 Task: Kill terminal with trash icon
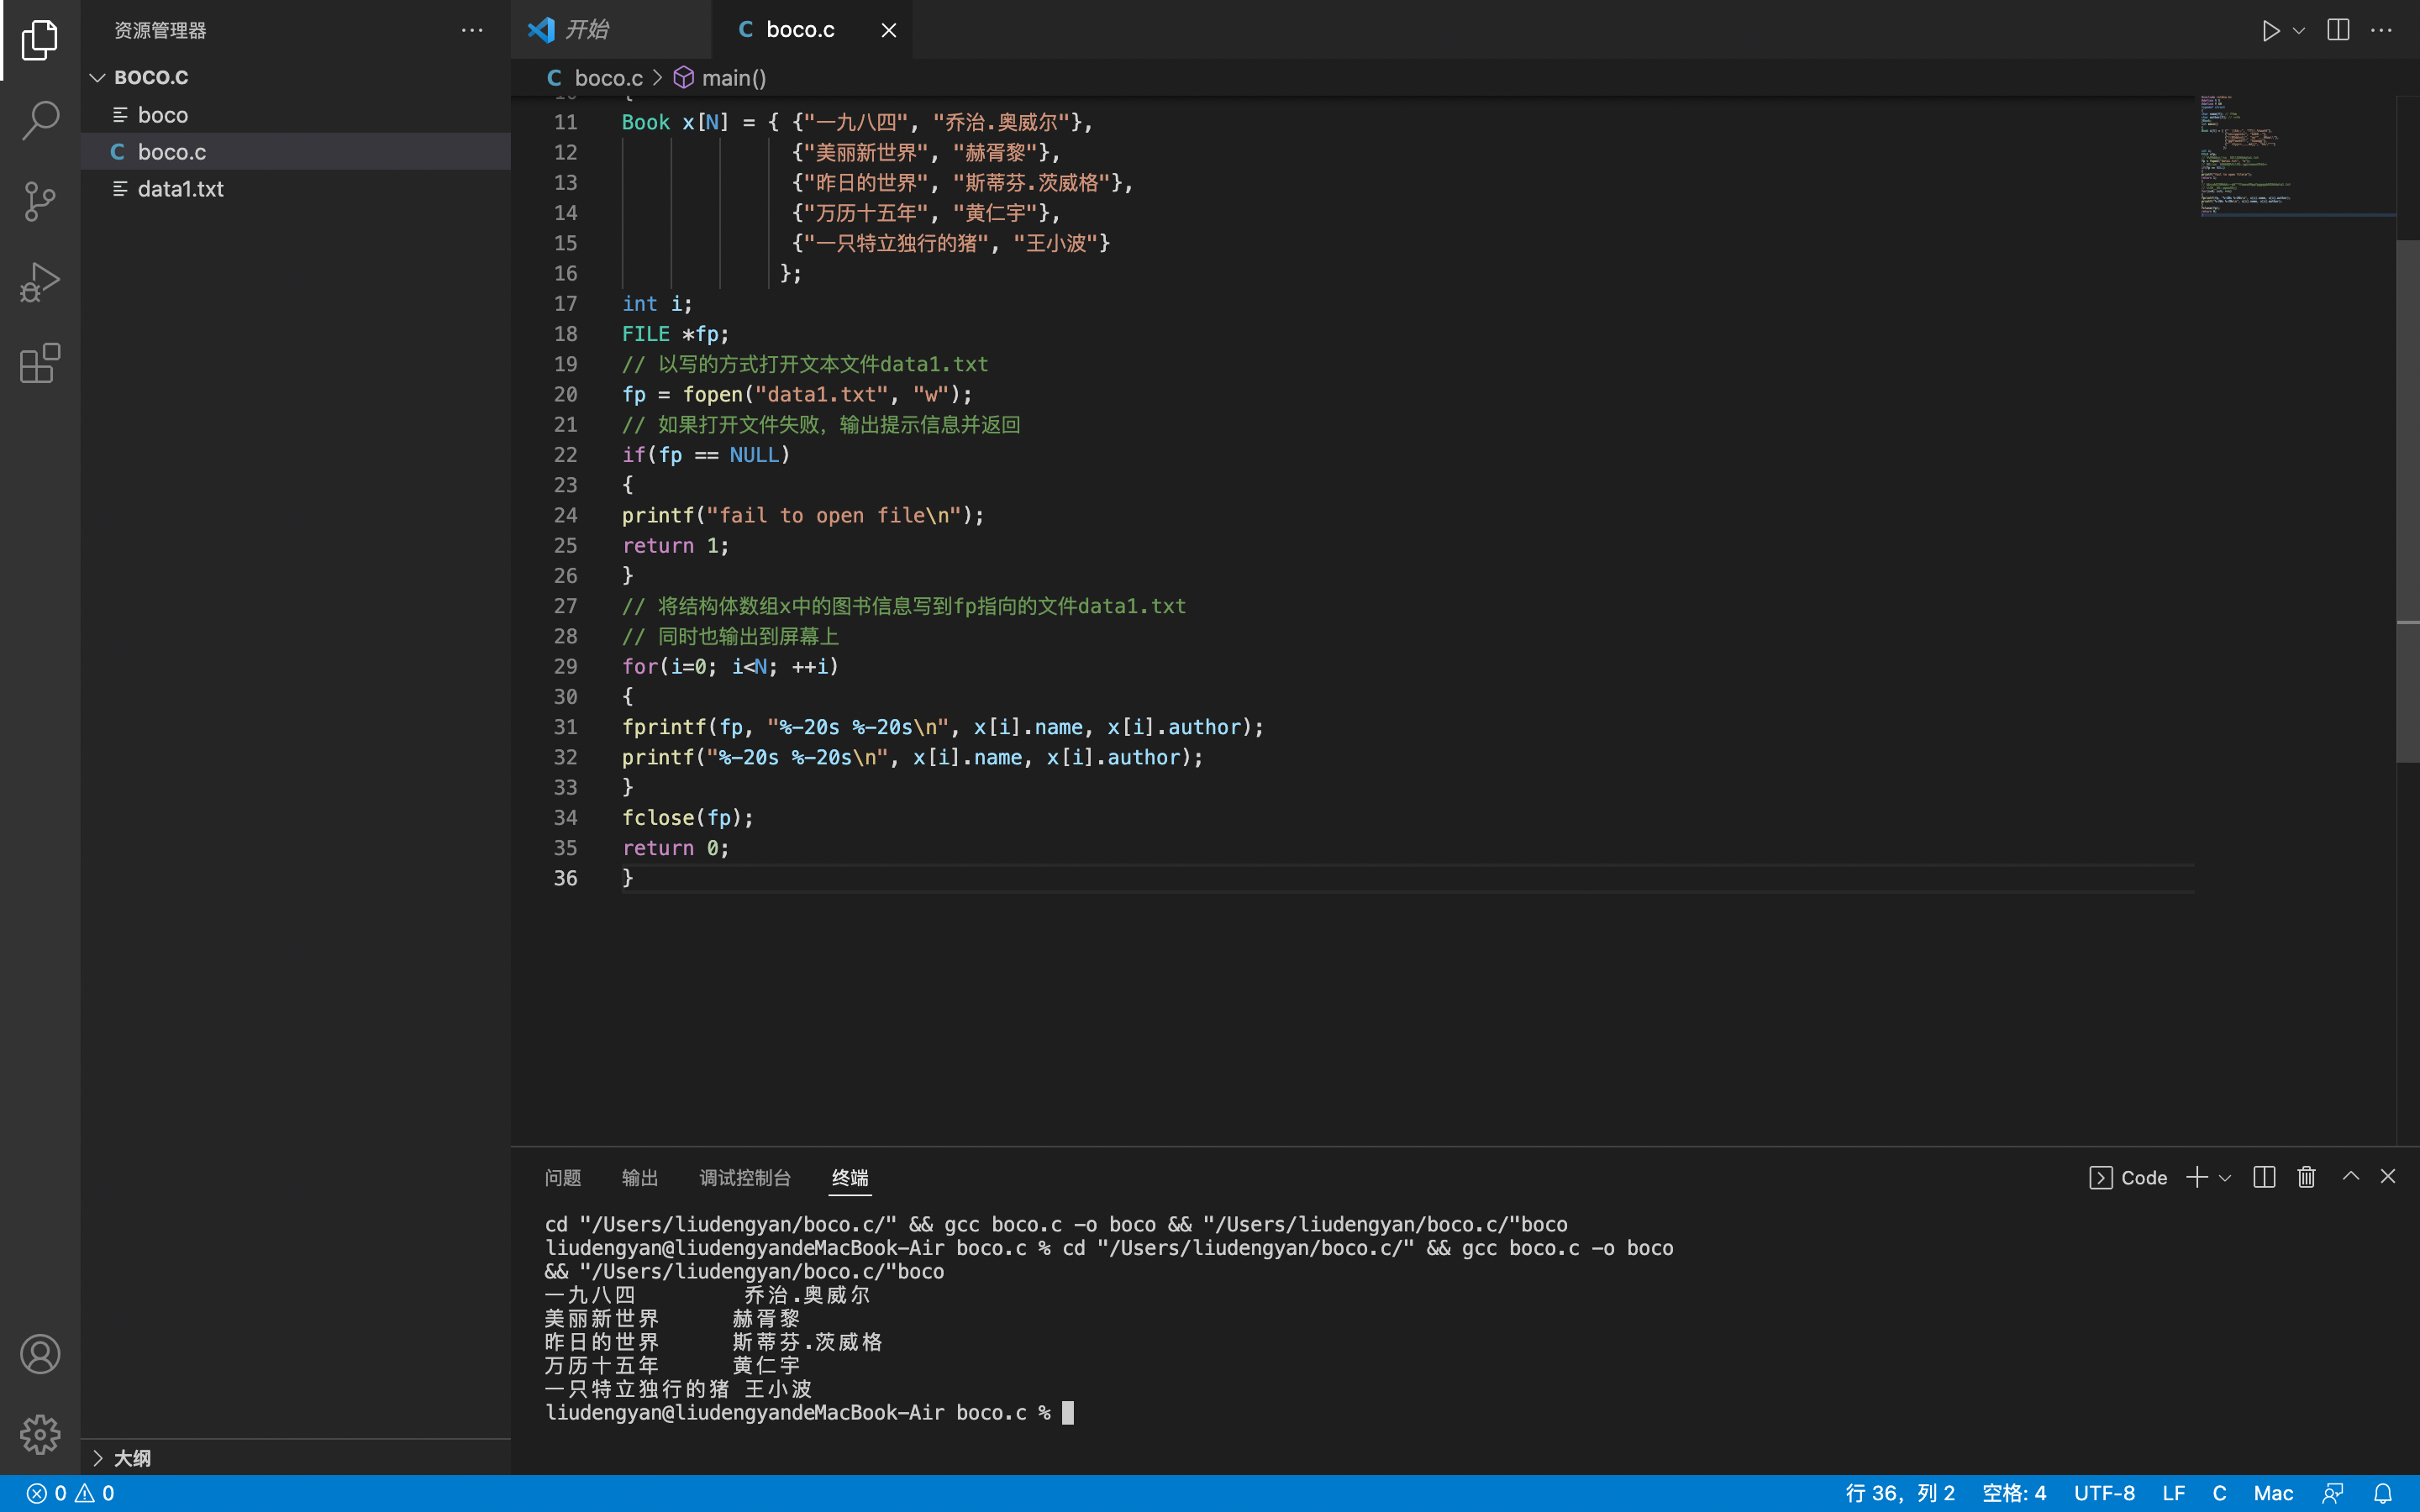(2306, 1177)
